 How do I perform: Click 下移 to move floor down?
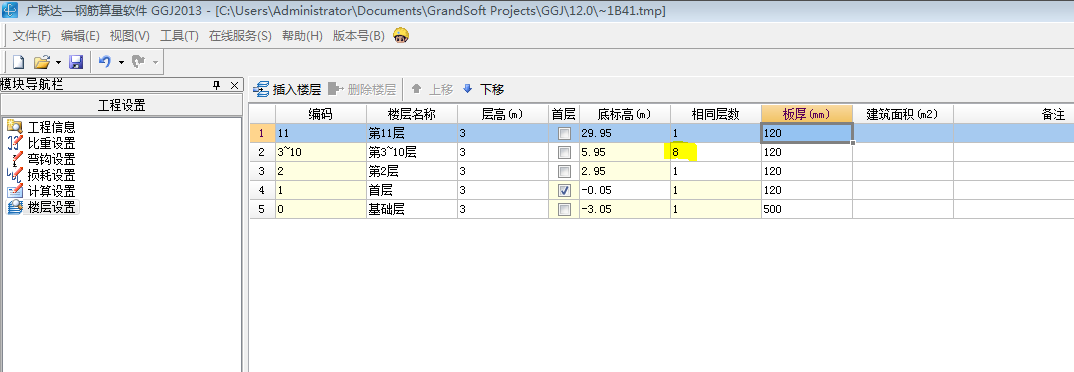tap(484, 89)
